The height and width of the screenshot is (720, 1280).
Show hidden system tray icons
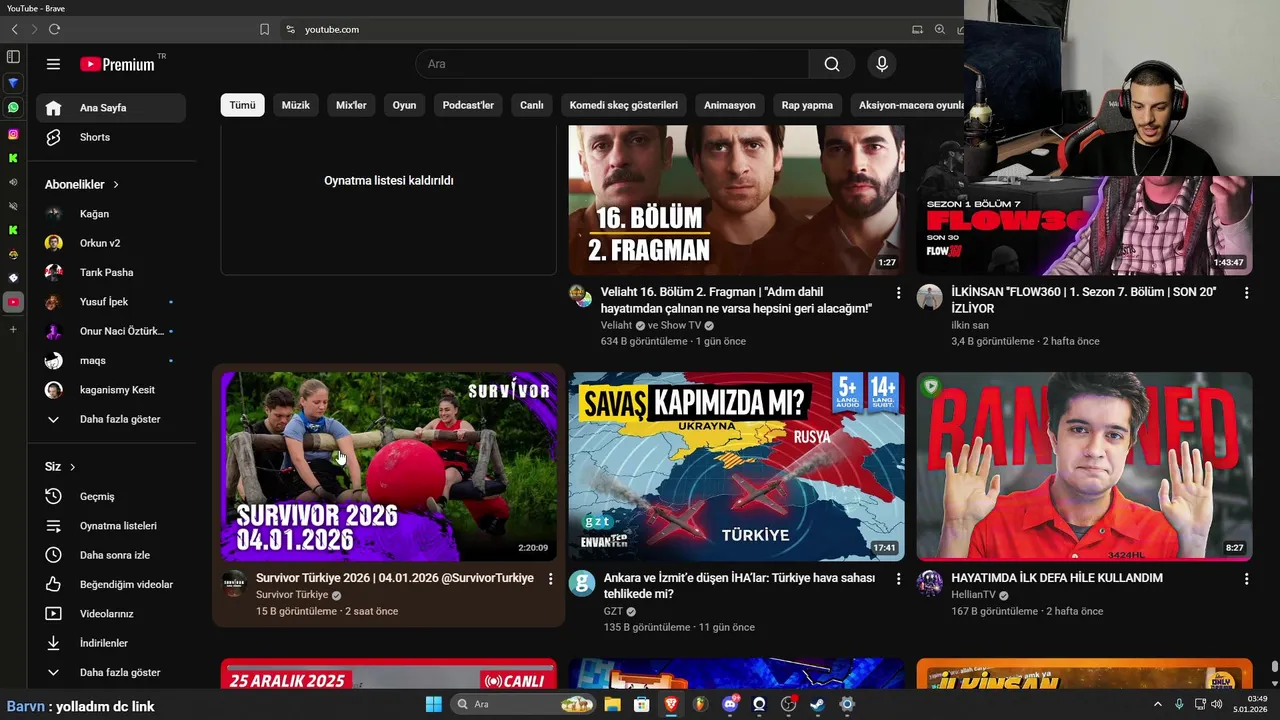1158,704
